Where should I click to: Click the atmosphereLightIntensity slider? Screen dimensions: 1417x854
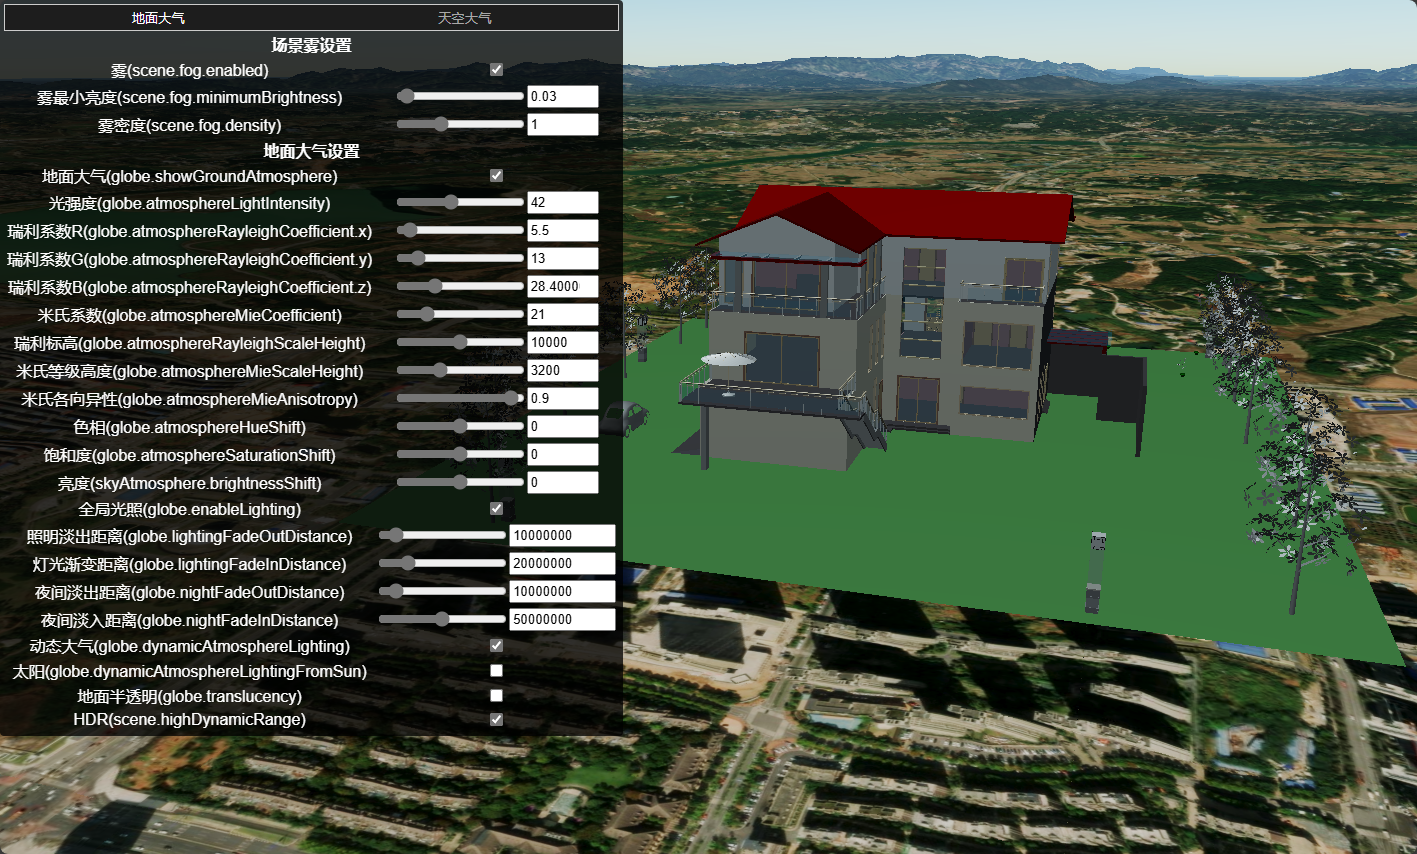(460, 203)
